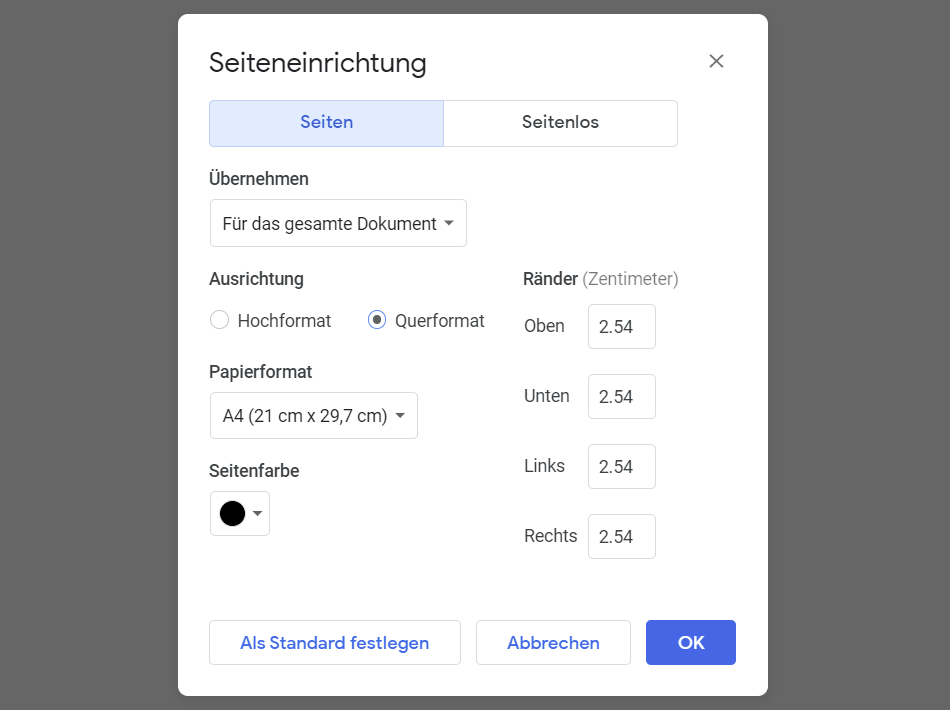This screenshot has height=710, width=950.
Task: Select the Querformat radio button
Action: pos(377,320)
